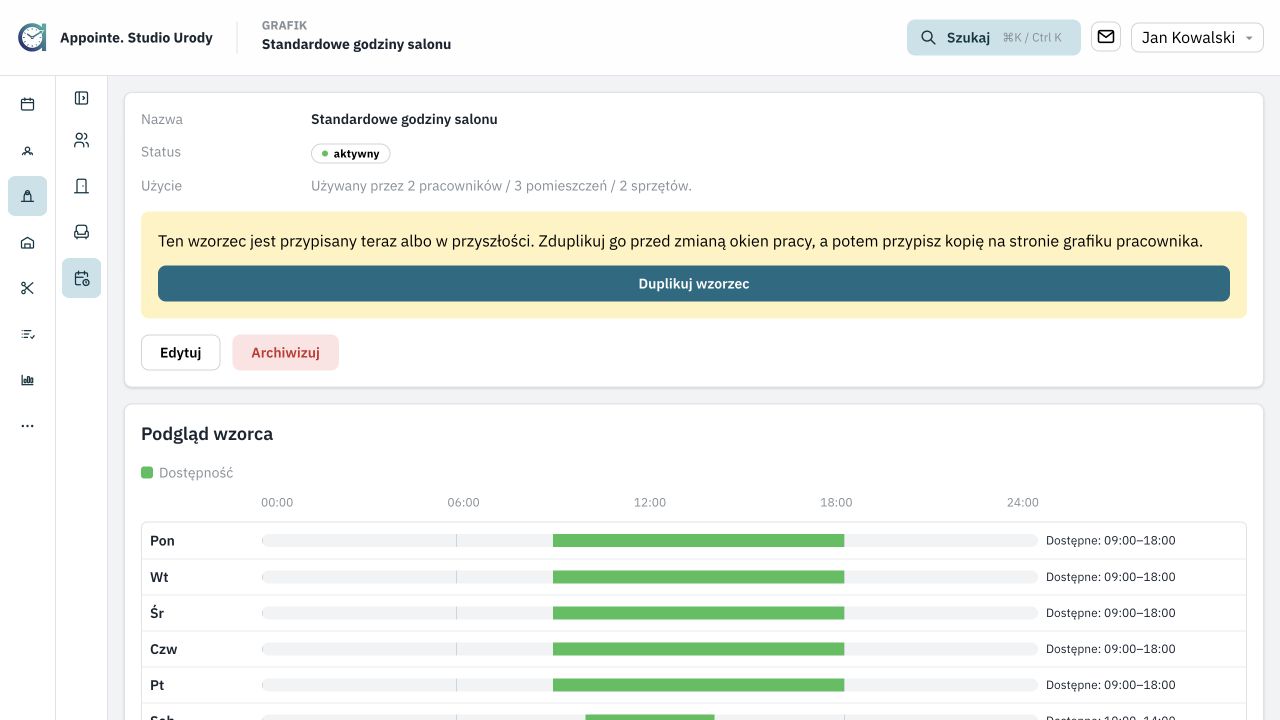Select the highlighted icon in the left rail

[27, 196]
